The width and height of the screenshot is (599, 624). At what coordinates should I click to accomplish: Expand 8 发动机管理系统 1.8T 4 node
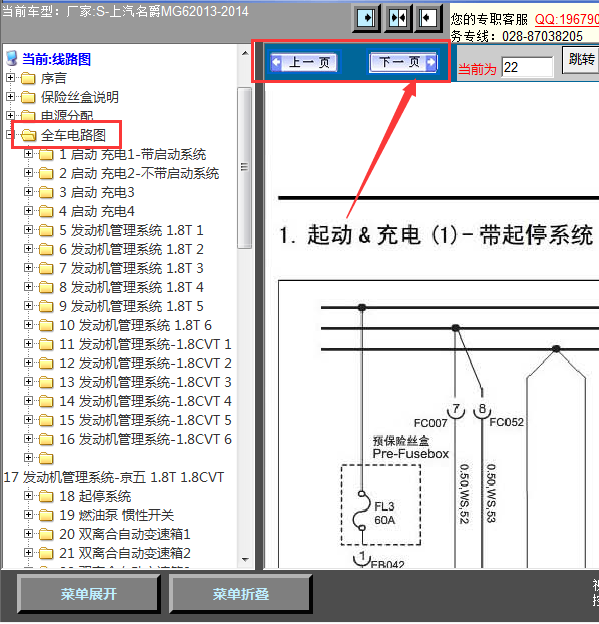(x=28, y=287)
